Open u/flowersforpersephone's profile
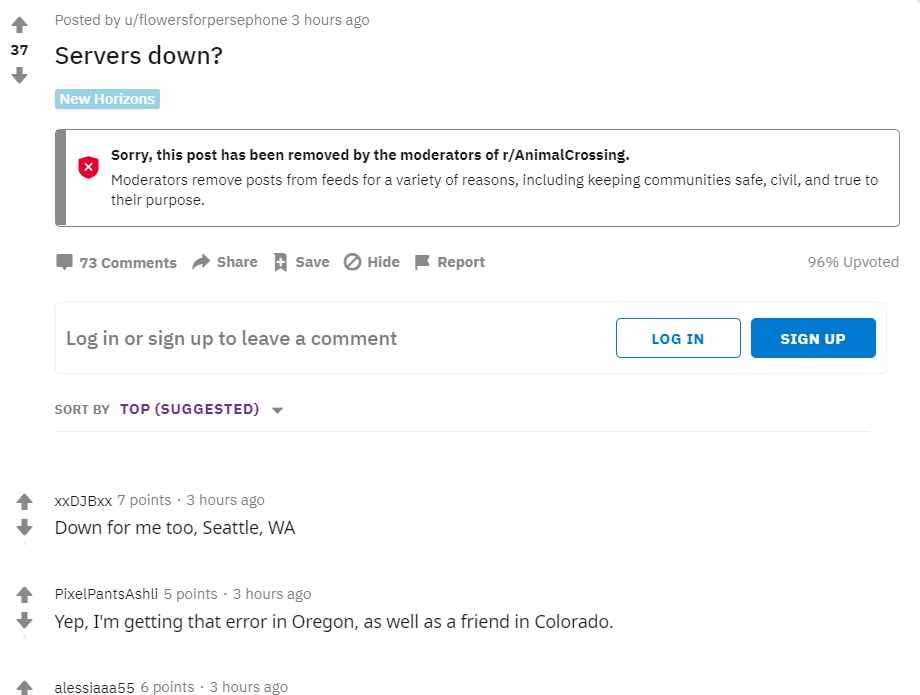Viewport: 920px width, 695px height. pos(206,20)
